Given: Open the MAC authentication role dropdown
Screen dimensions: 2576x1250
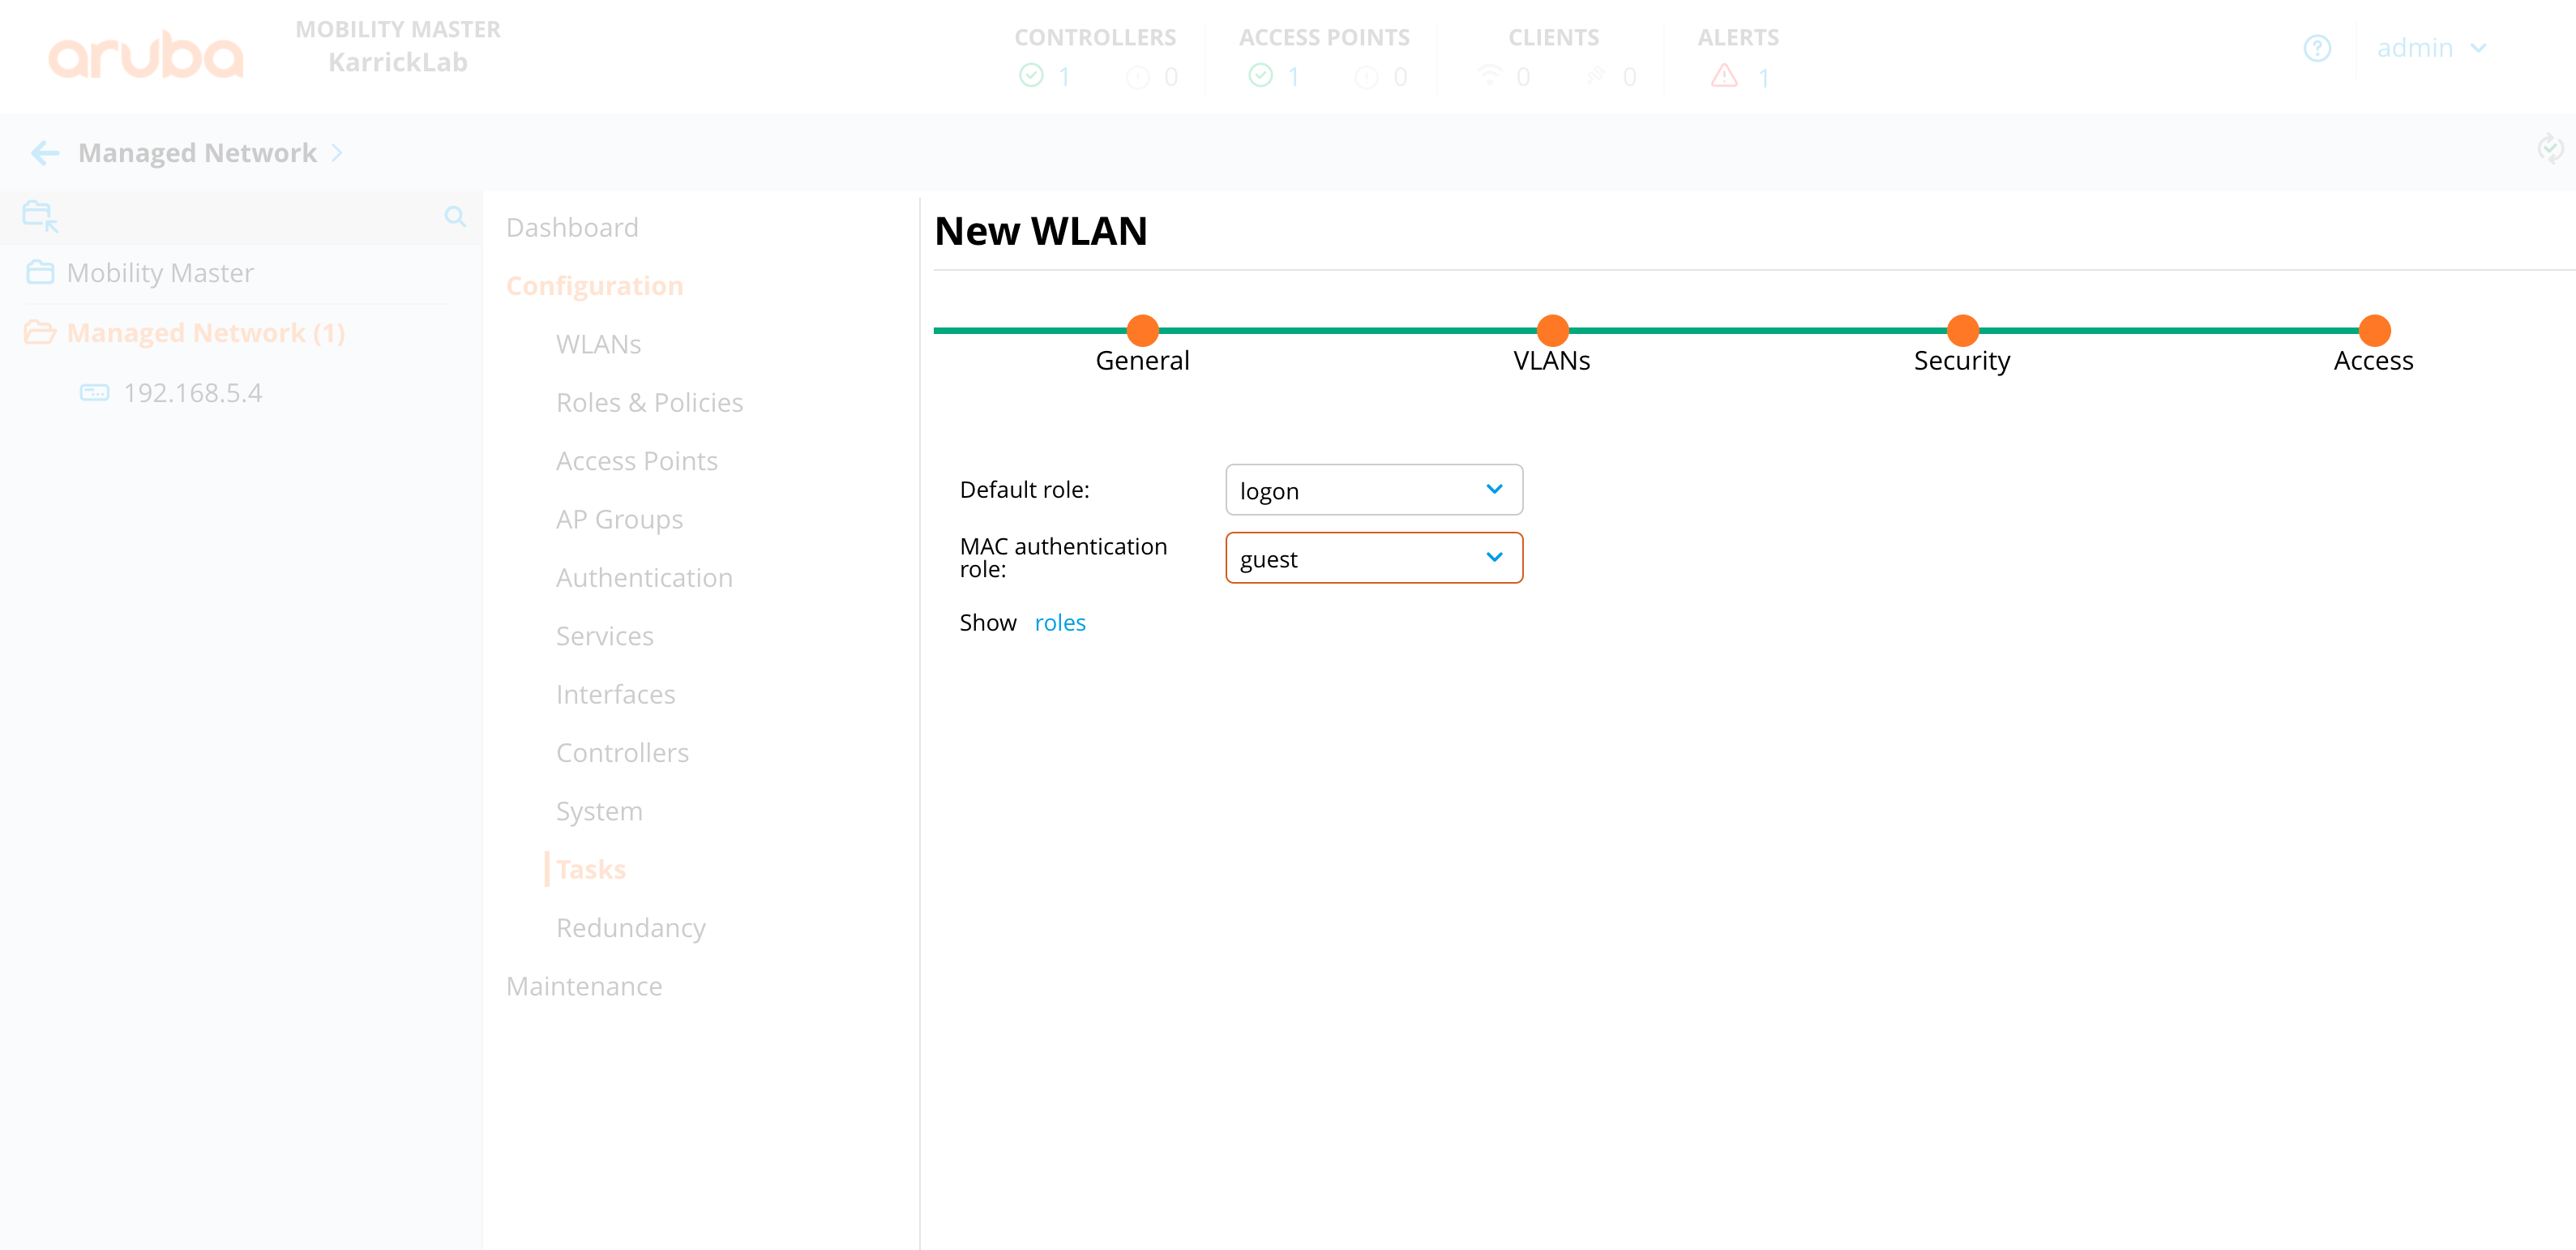Looking at the screenshot, I should point(1373,558).
